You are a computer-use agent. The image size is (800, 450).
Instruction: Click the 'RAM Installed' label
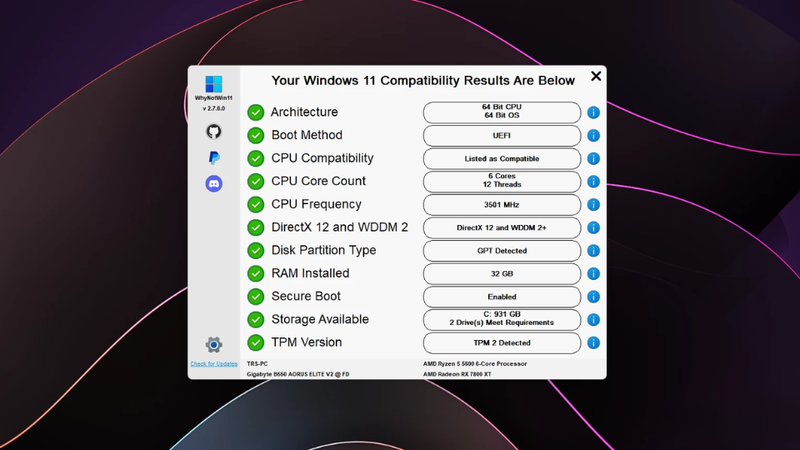tap(310, 273)
